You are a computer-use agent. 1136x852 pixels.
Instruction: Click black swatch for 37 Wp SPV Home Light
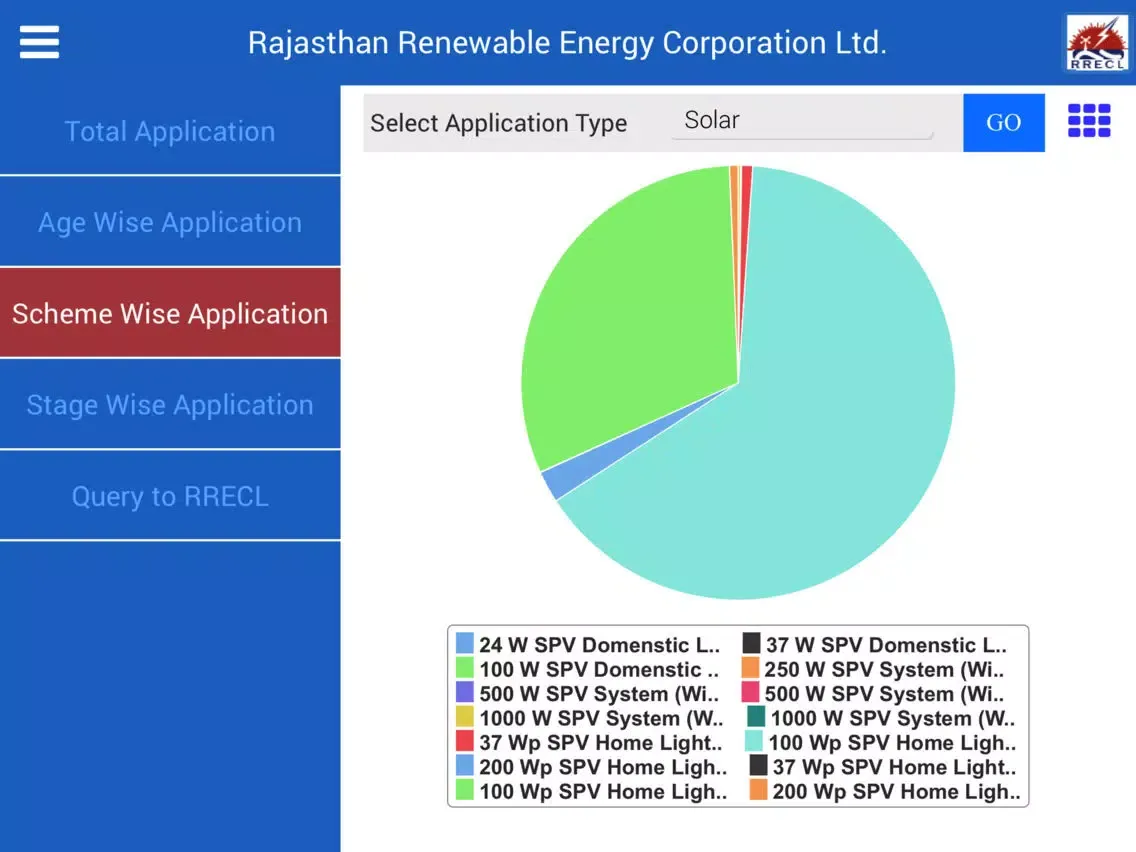[x=759, y=766]
